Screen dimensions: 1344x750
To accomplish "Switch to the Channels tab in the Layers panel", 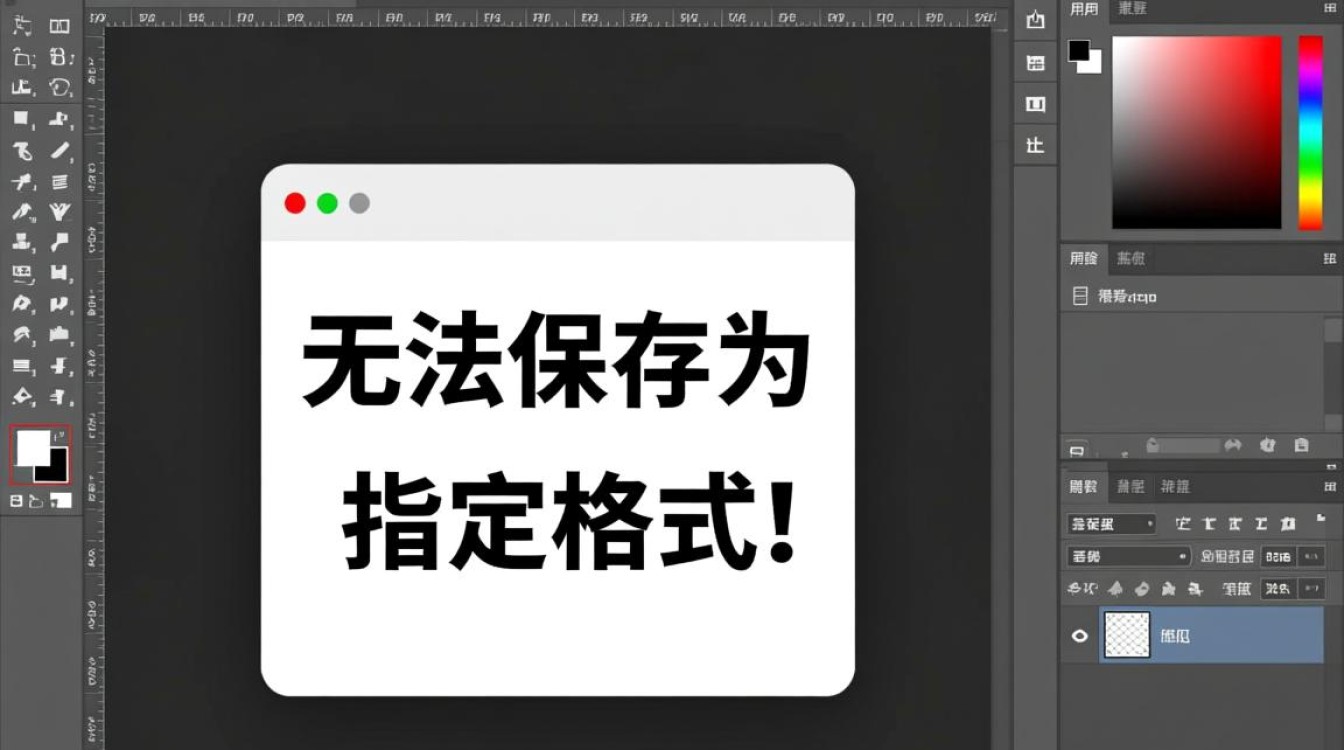I will [1129, 488].
